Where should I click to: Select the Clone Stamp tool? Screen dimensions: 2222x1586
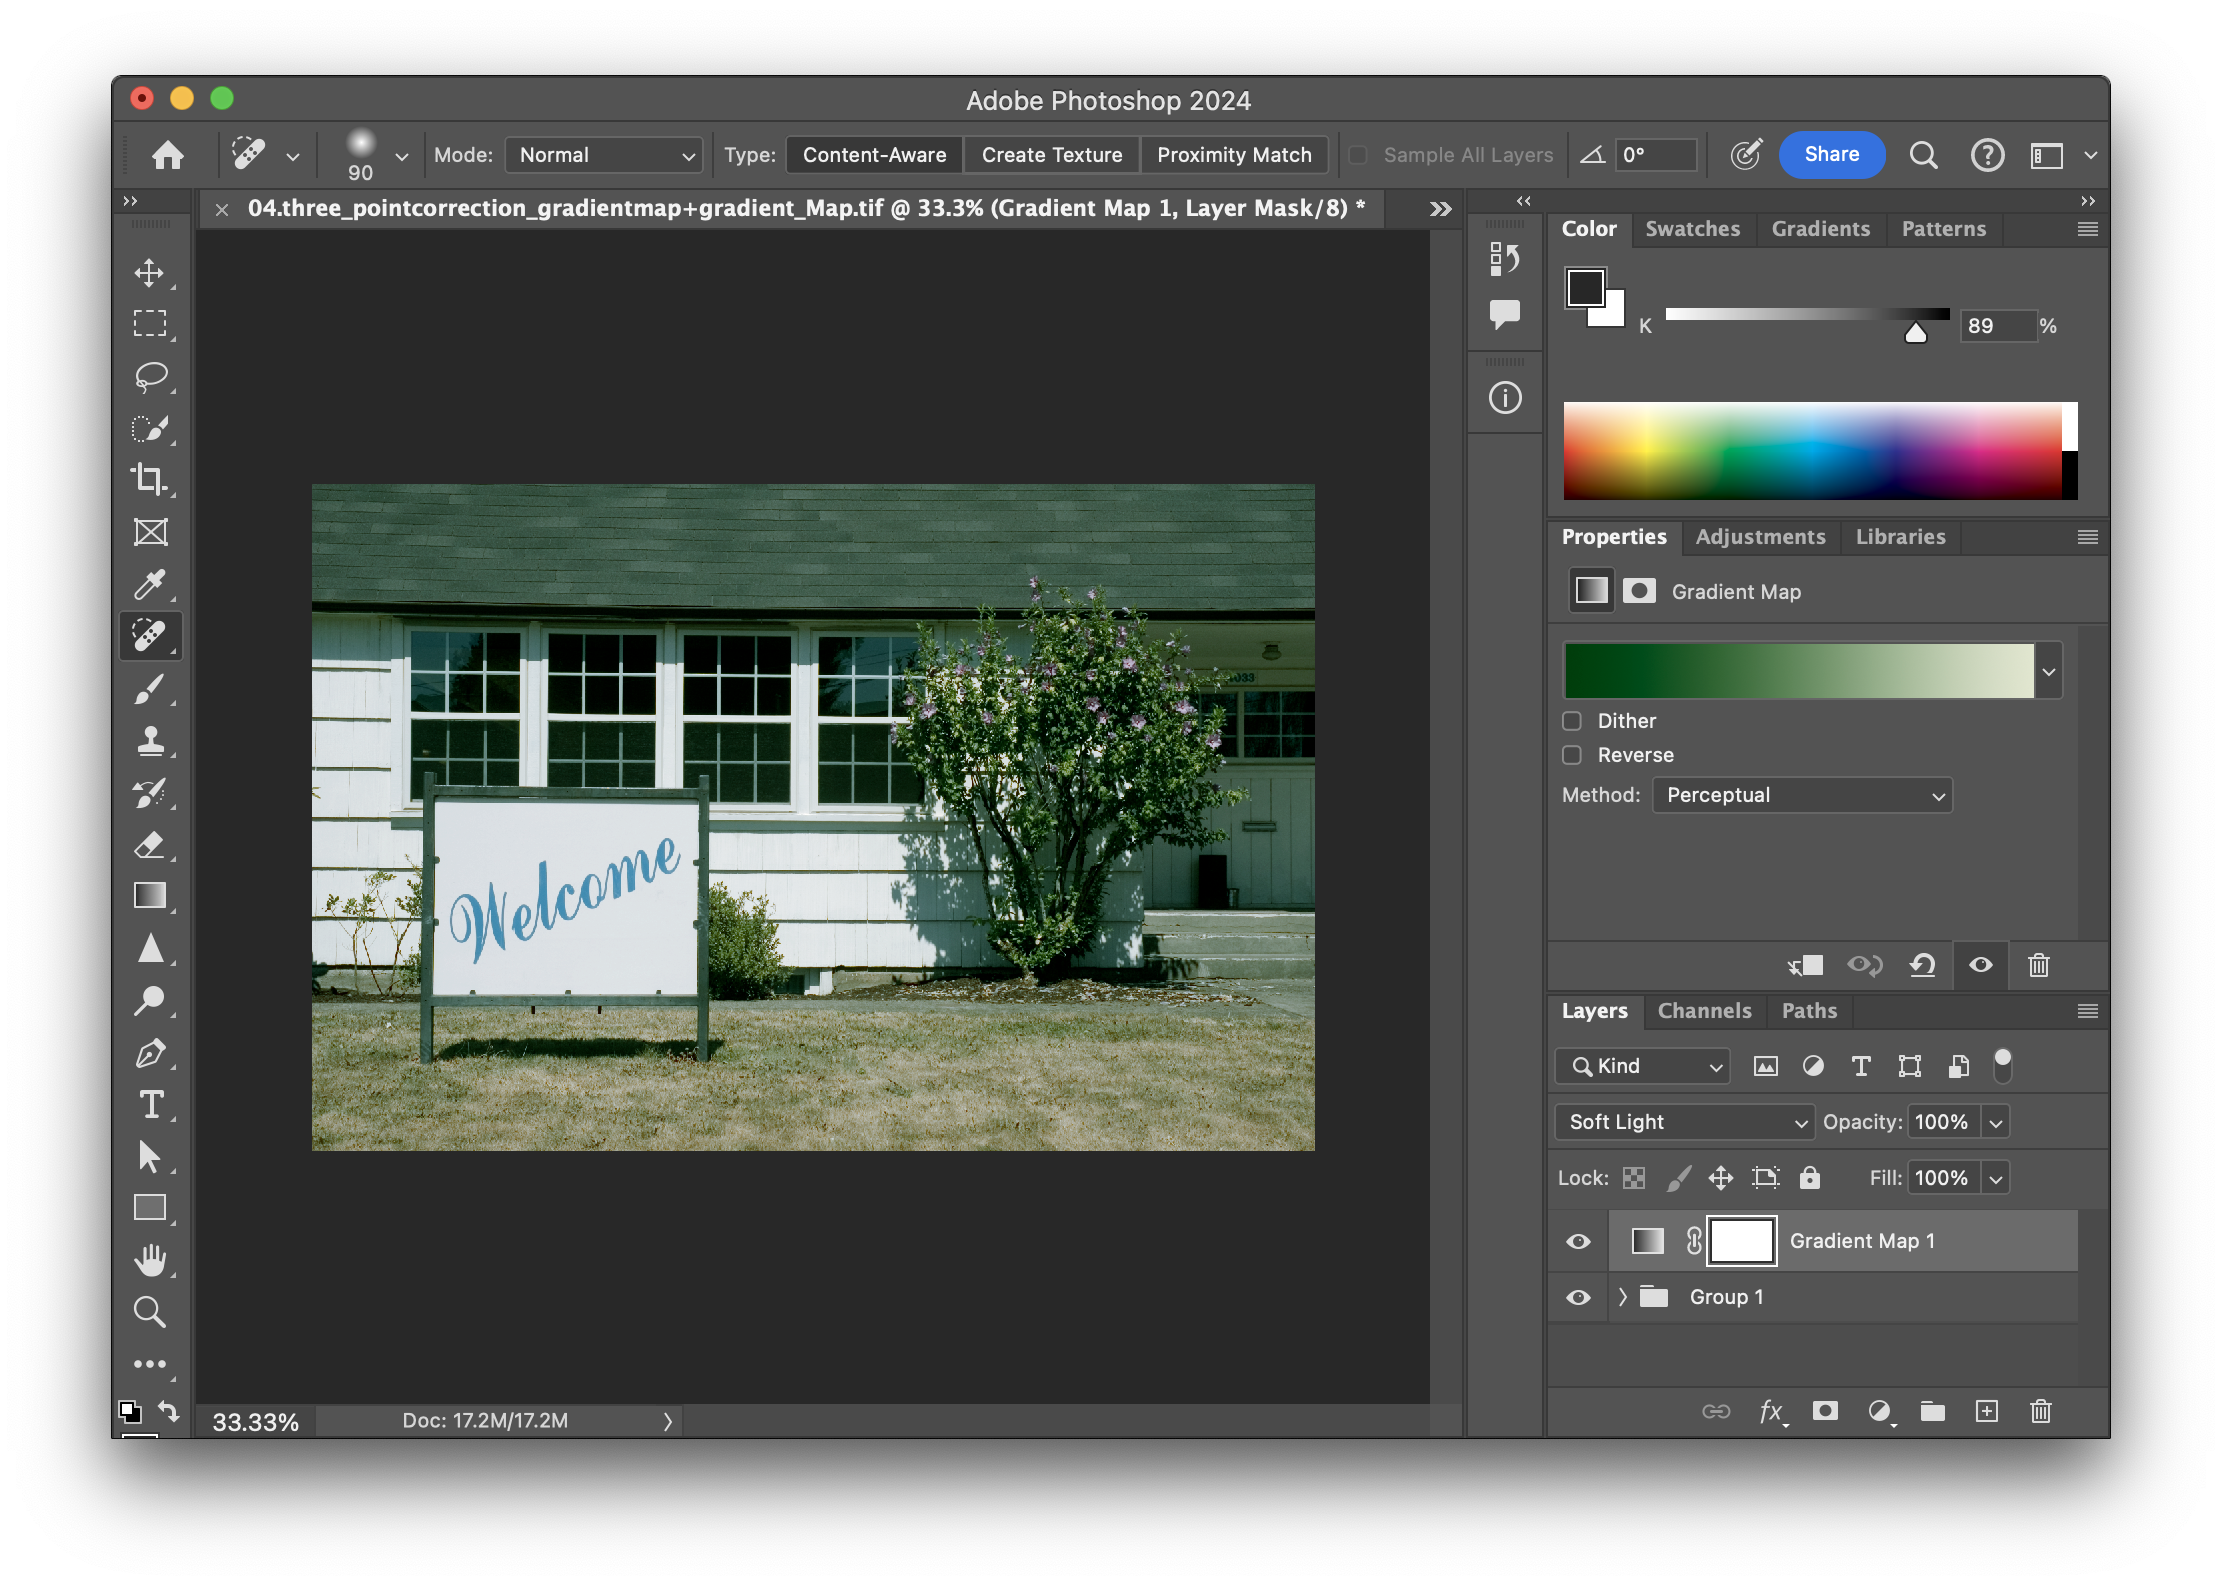click(150, 740)
